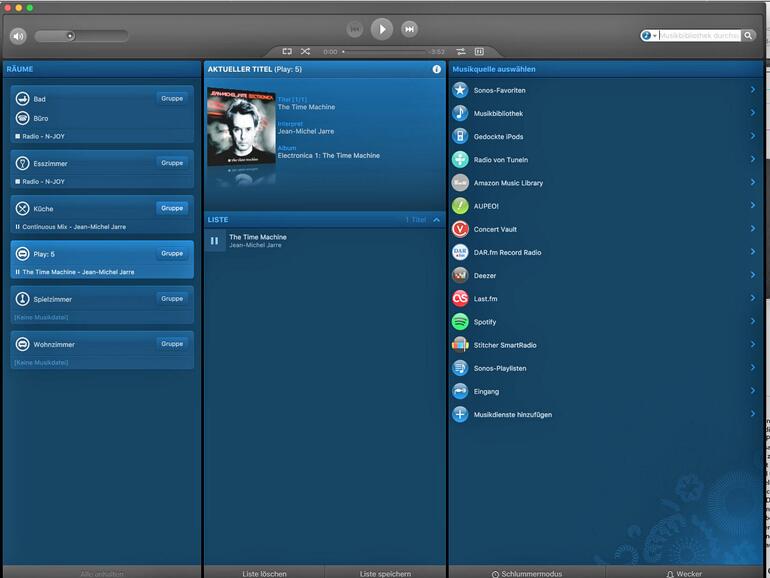
Task: Select the Esszimmer room icon
Action: (22, 164)
